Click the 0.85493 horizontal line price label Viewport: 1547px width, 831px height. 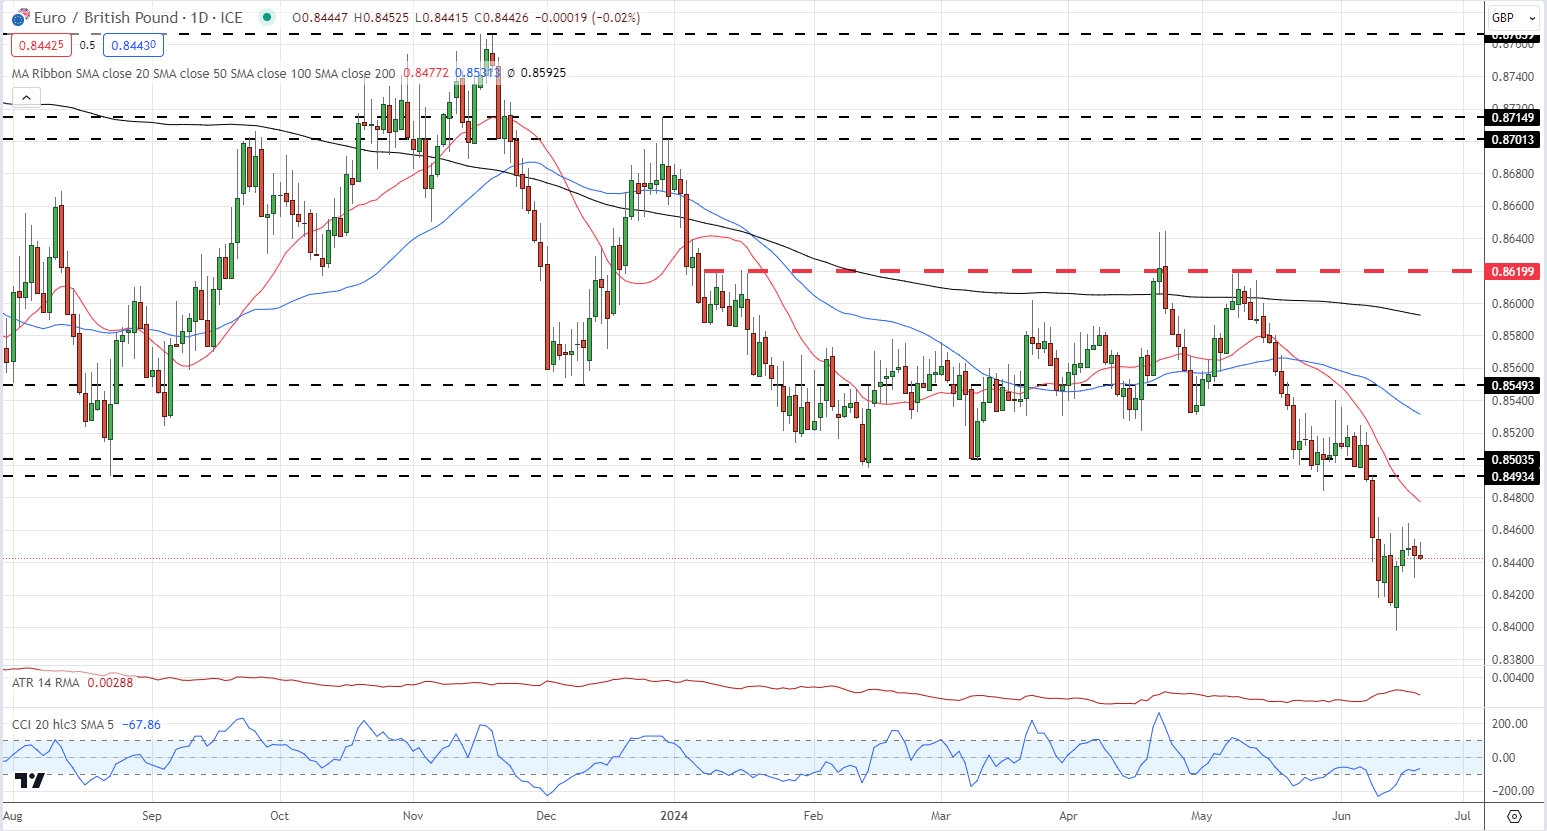(1513, 385)
